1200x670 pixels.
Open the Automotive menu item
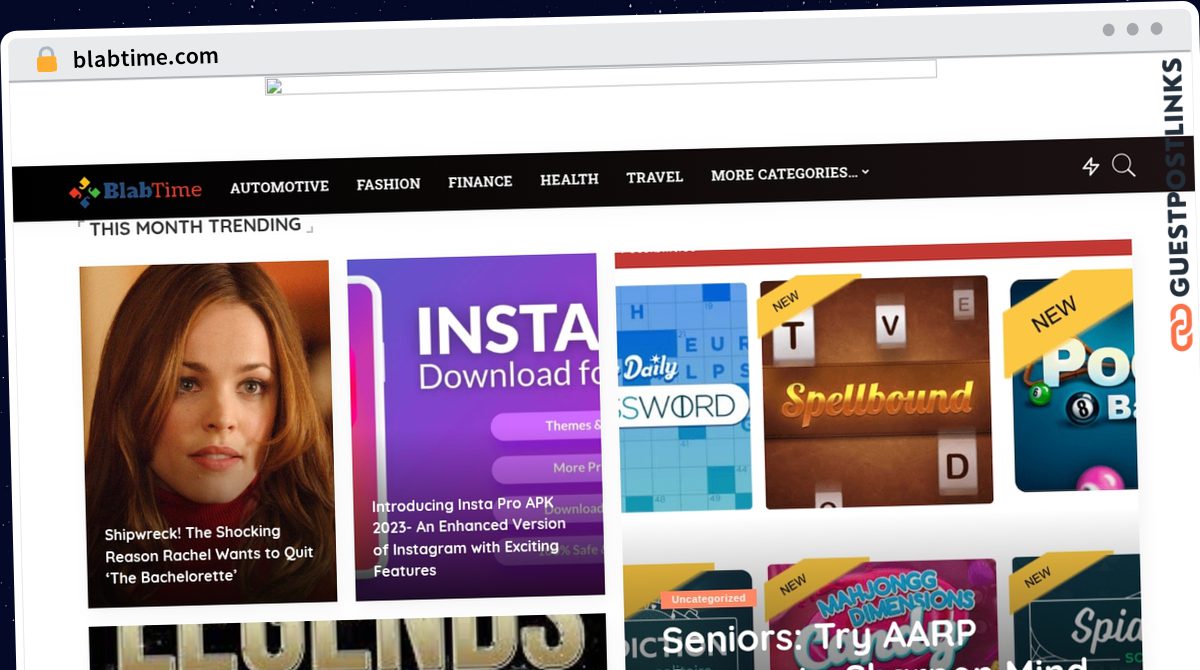click(279, 187)
